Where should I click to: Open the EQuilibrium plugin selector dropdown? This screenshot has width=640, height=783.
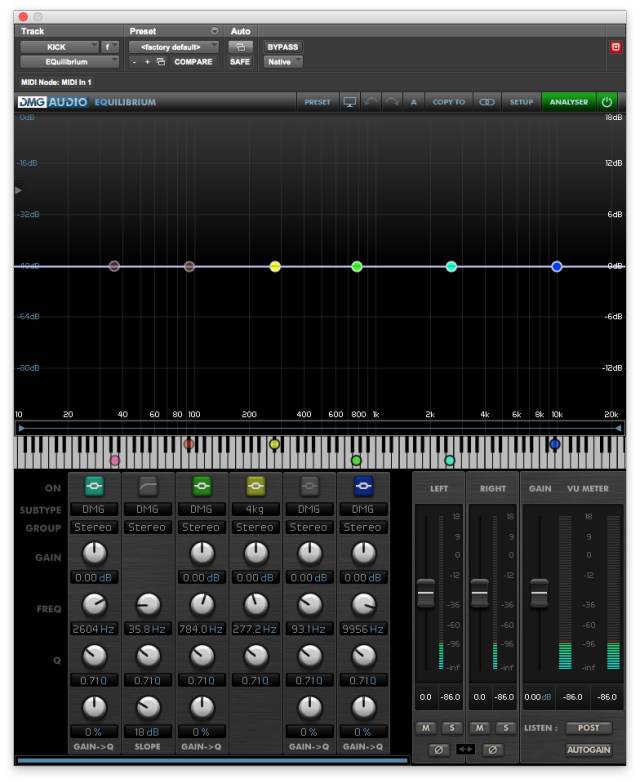click(69, 62)
